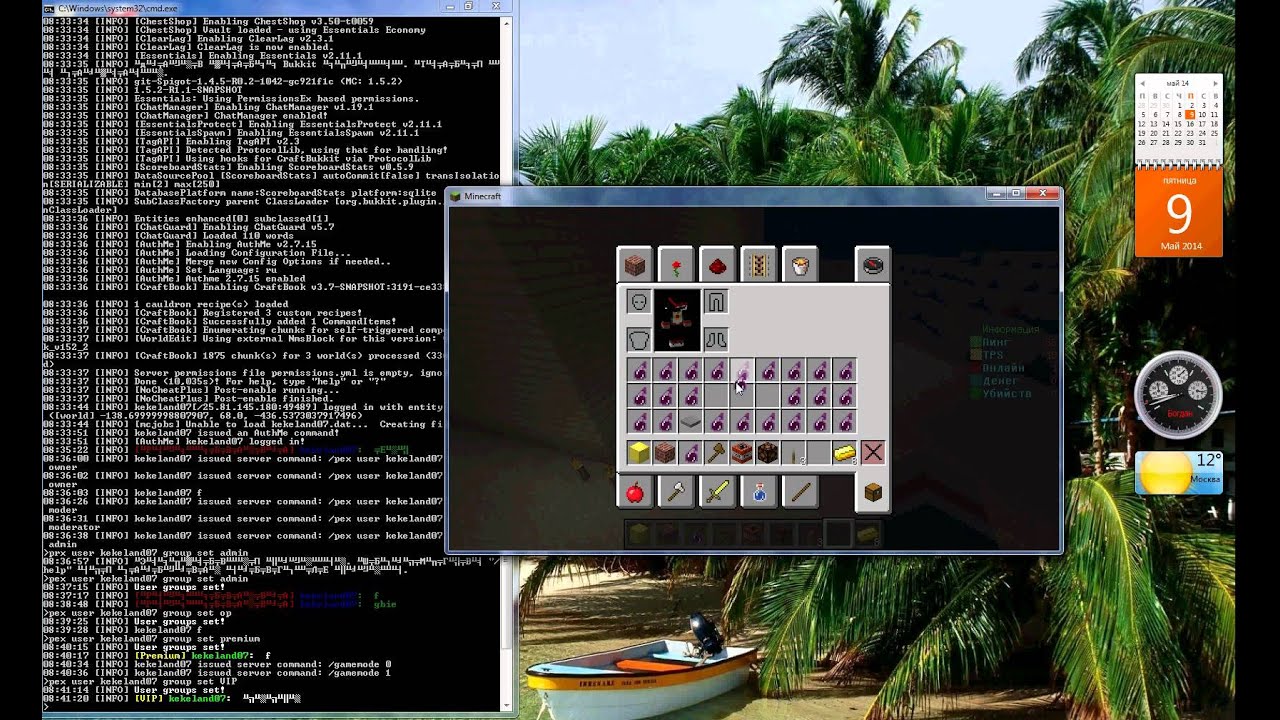Pick the TNT block in the hotbar

741,453
